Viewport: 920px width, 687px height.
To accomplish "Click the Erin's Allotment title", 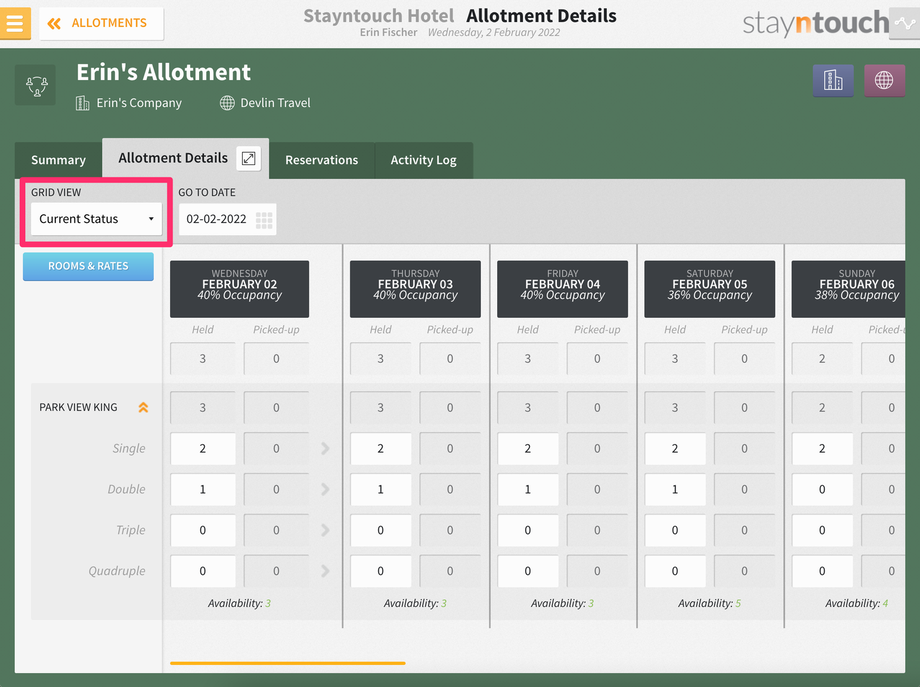I will (164, 72).
